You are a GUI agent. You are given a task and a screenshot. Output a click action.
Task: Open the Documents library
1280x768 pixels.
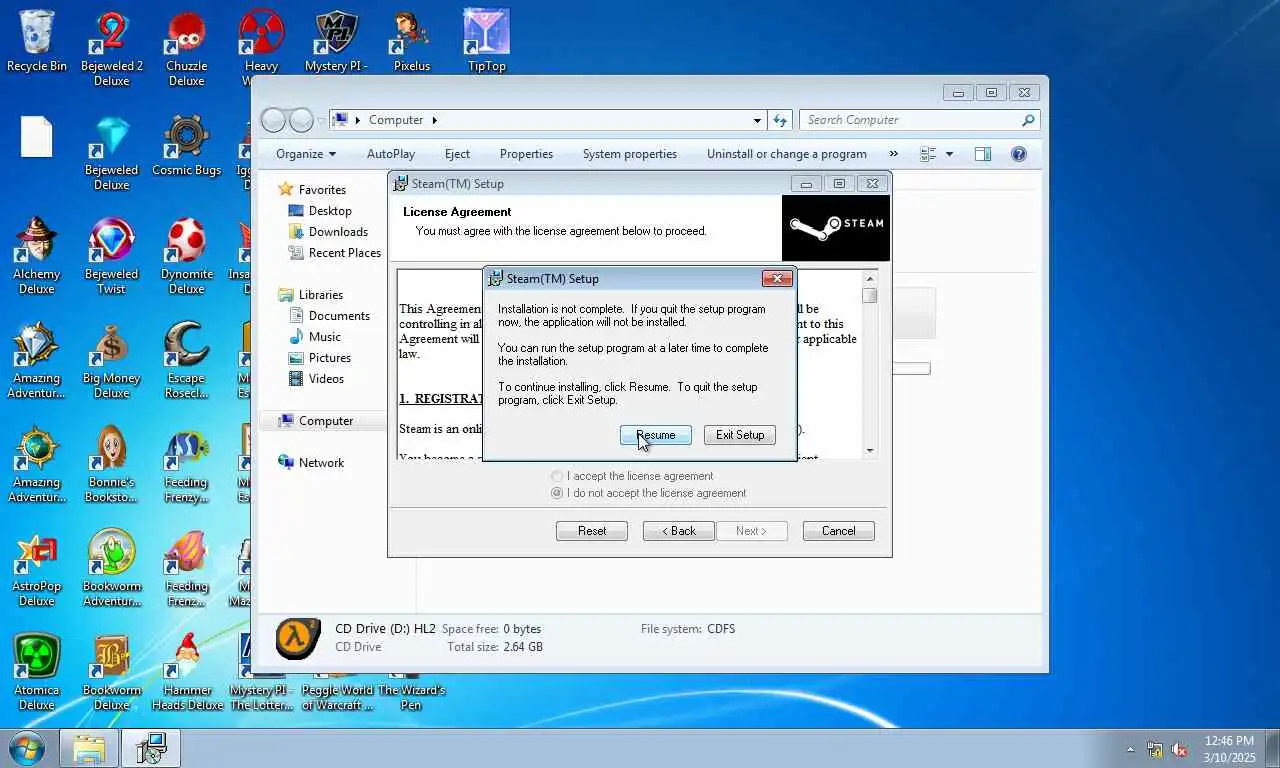click(x=330, y=316)
